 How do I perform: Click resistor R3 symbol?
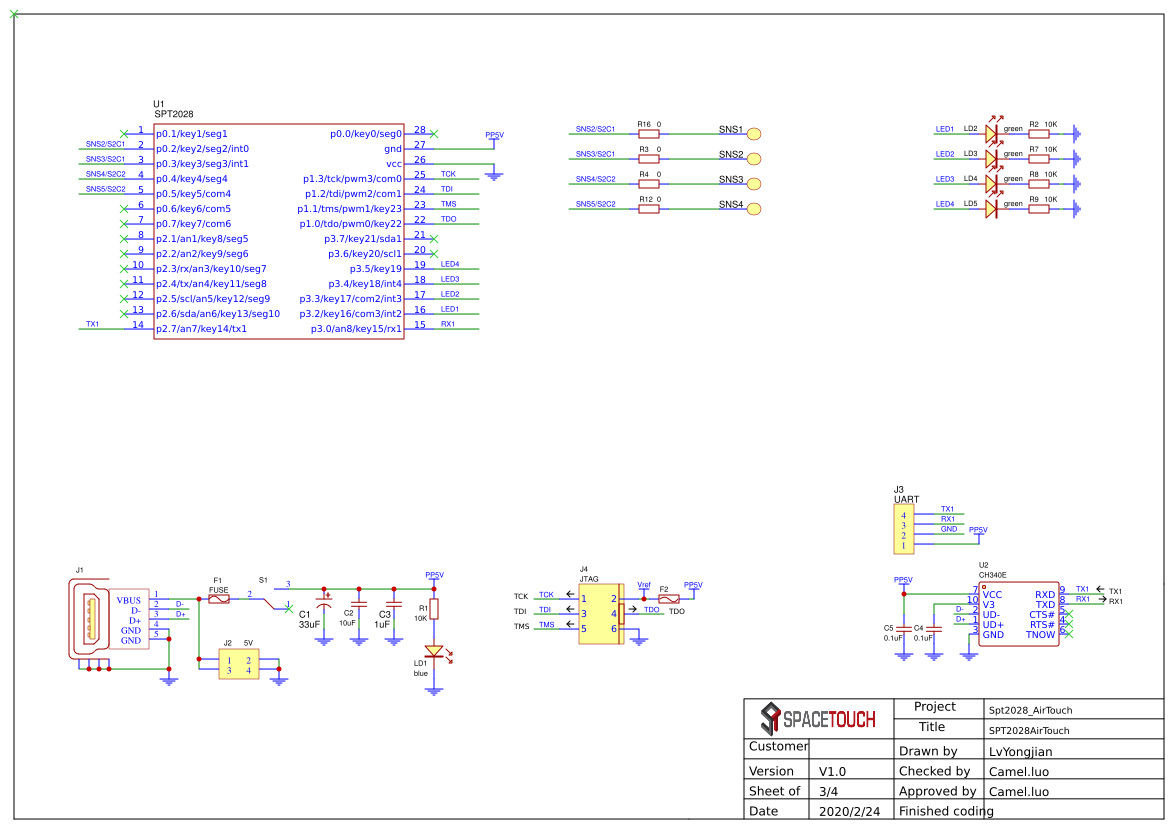648,159
